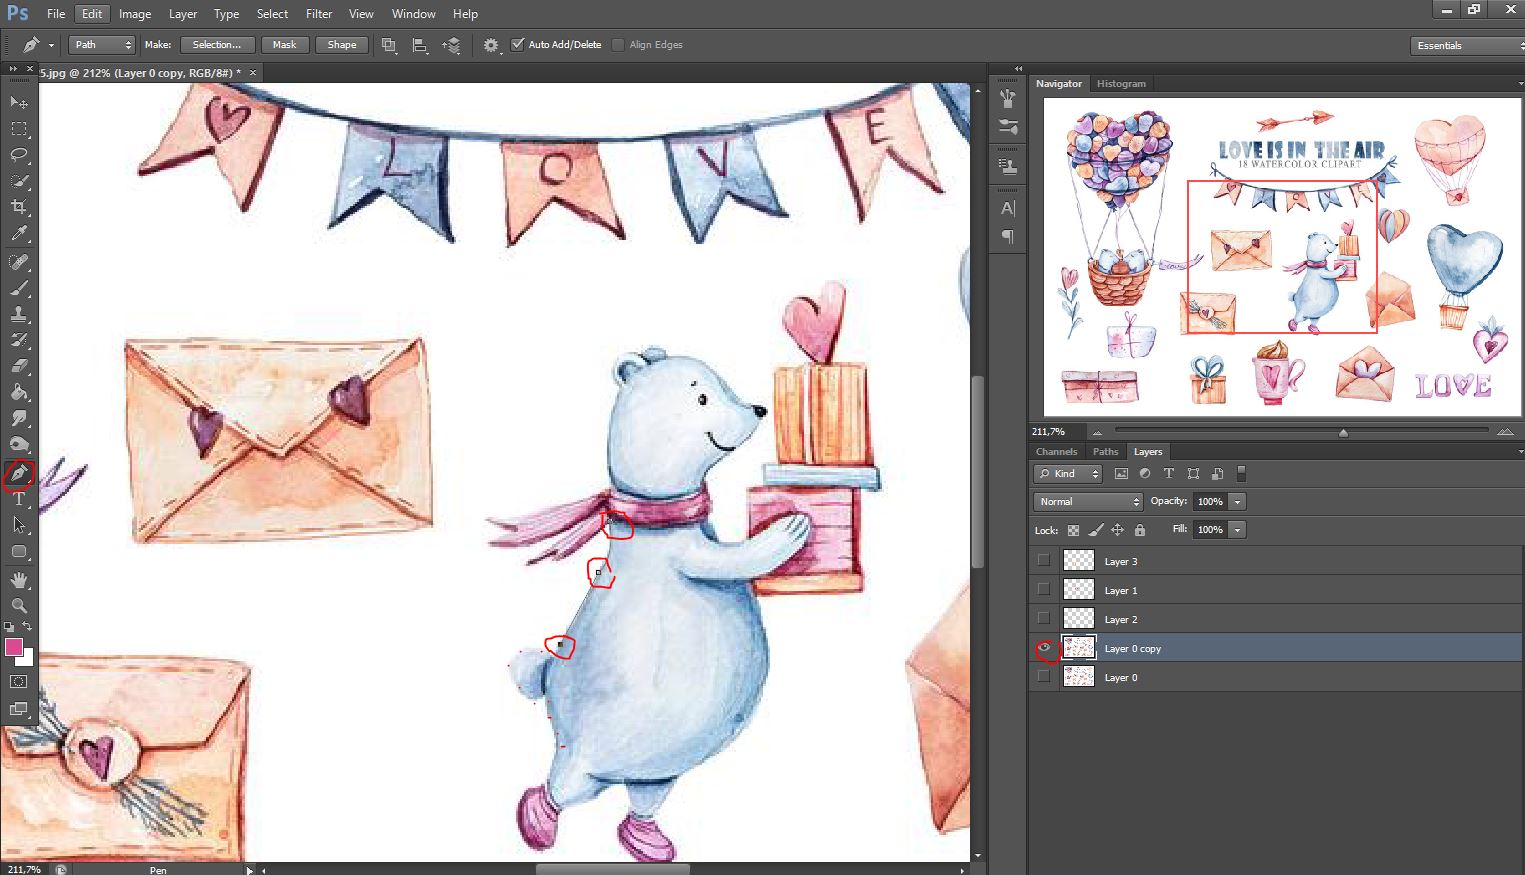Screen dimensions: 1525x875
Task: Click the Make Shape button
Action: click(342, 45)
